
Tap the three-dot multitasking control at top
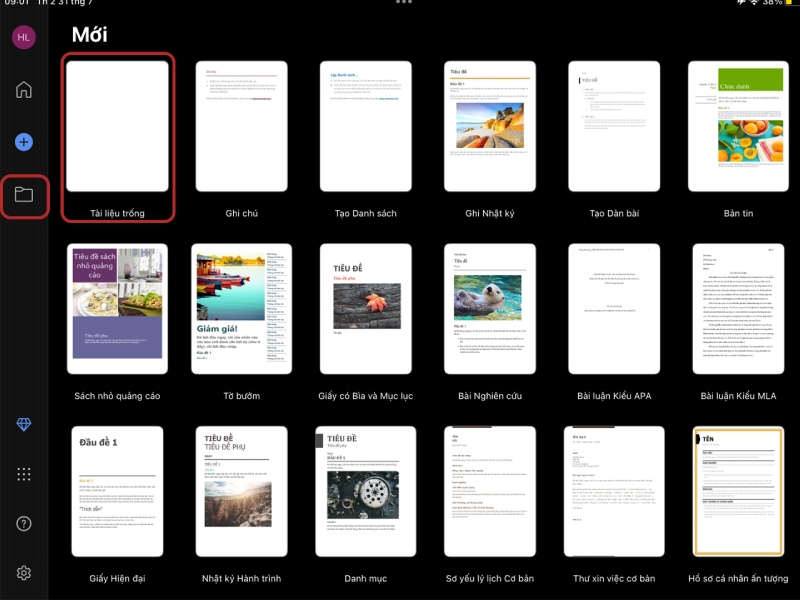(x=404, y=3)
